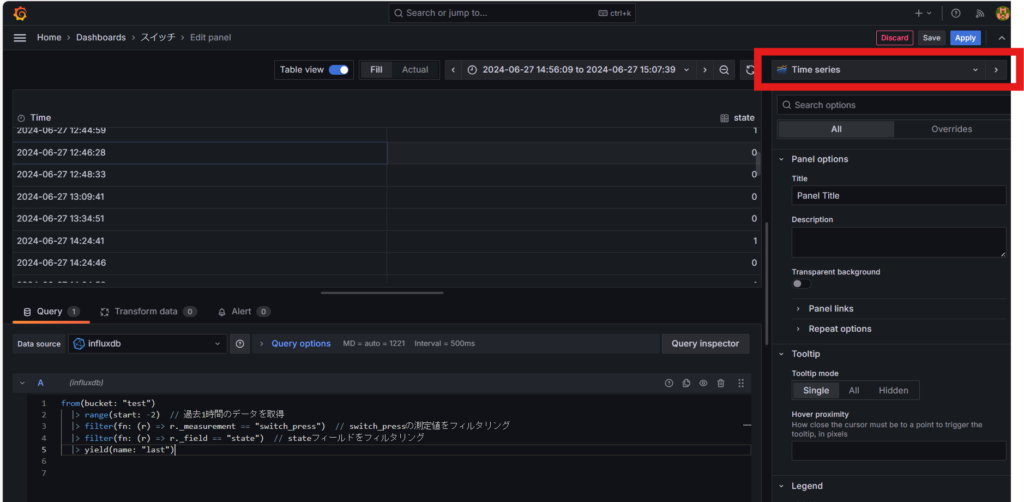The height and width of the screenshot is (502, 1024).
Task: Duplicate query A using copy icon
Action: point(686,383)
